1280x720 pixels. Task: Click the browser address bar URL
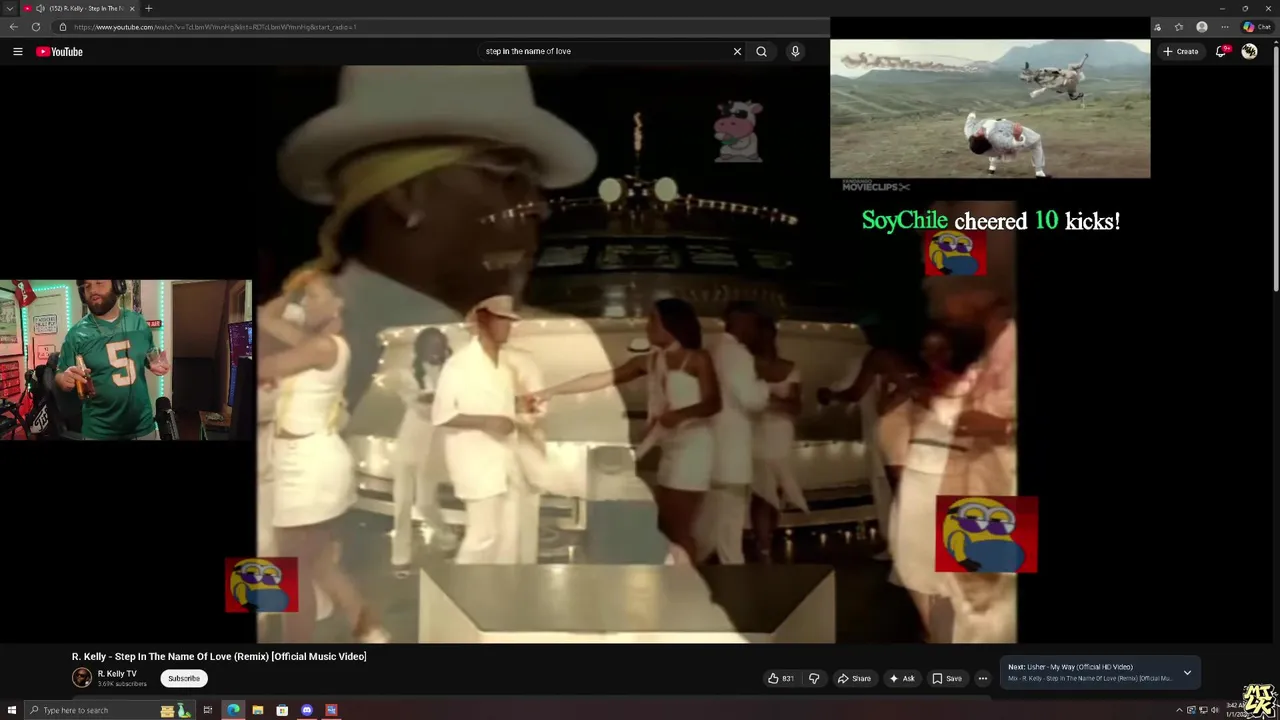click(215, 27)
